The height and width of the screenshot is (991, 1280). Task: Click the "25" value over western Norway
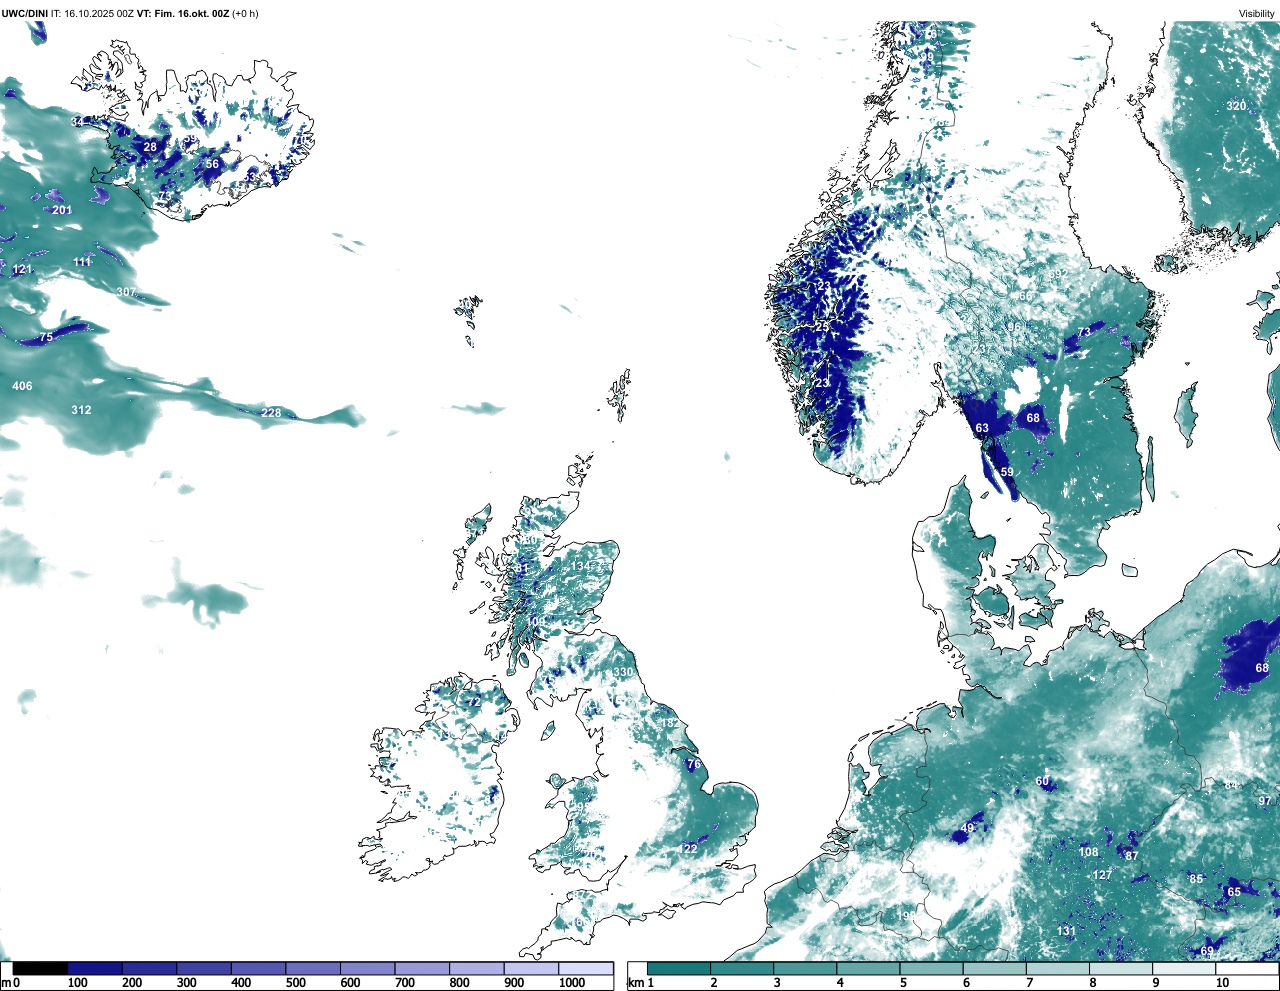[822, 327]
